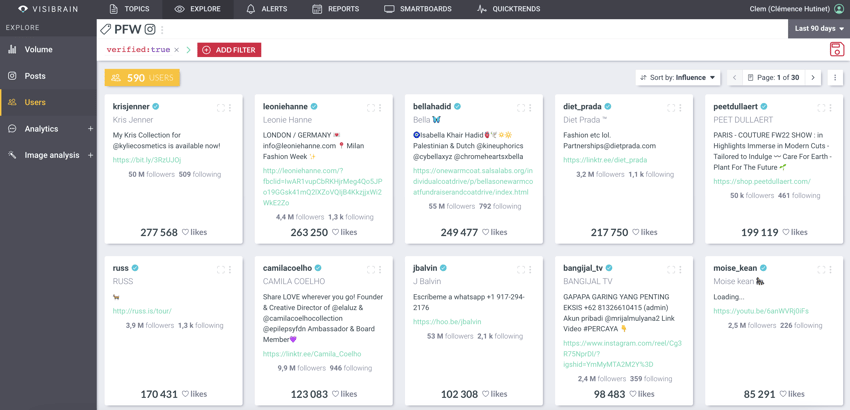
Task: Click the krisjenner username
Action: pyautogui.click(x=131, y=106)
